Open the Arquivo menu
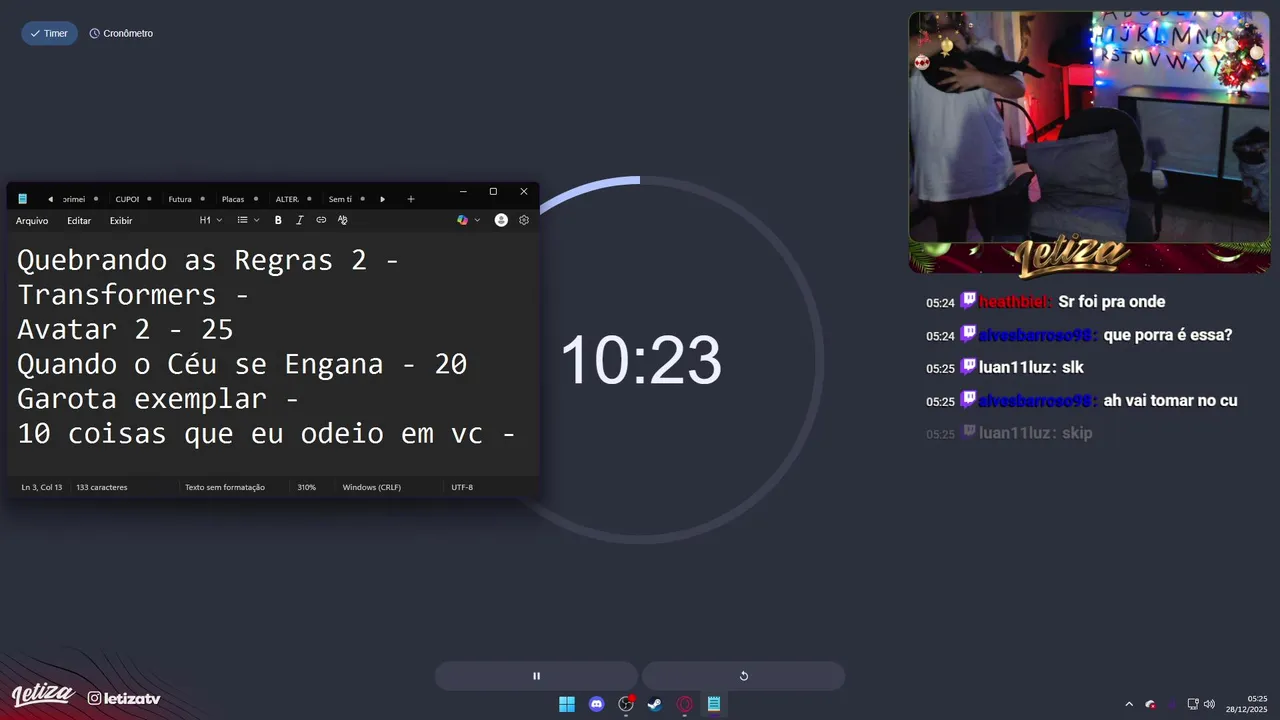1280x720 pixels. pos(32,220)
